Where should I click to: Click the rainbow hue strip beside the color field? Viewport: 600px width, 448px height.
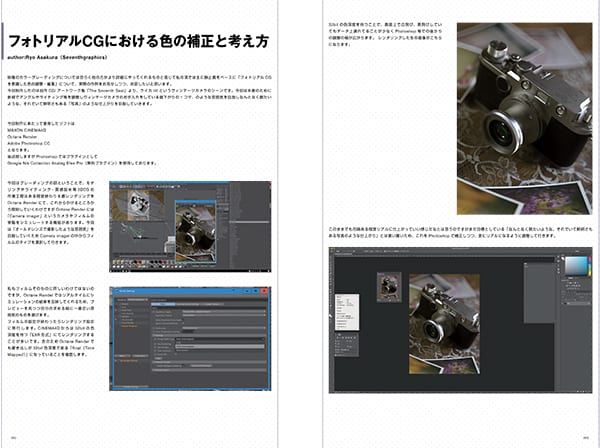(589, 266)
